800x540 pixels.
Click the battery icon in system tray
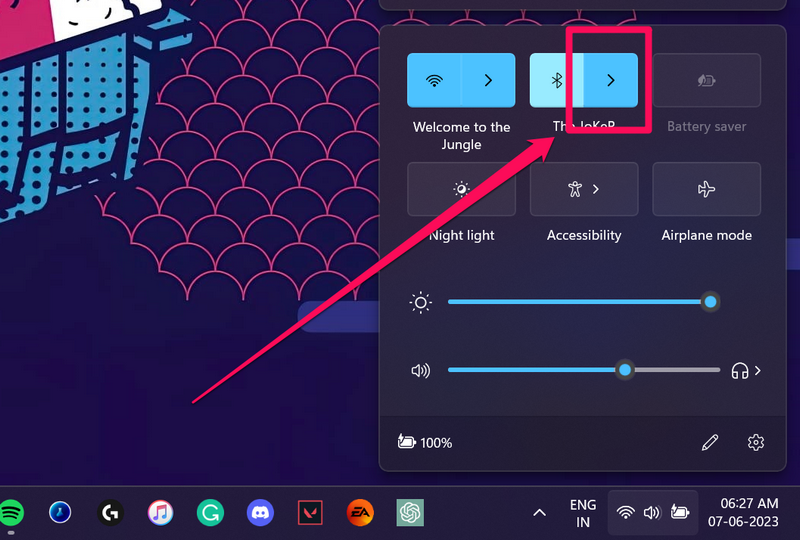(x=680, y=512)
